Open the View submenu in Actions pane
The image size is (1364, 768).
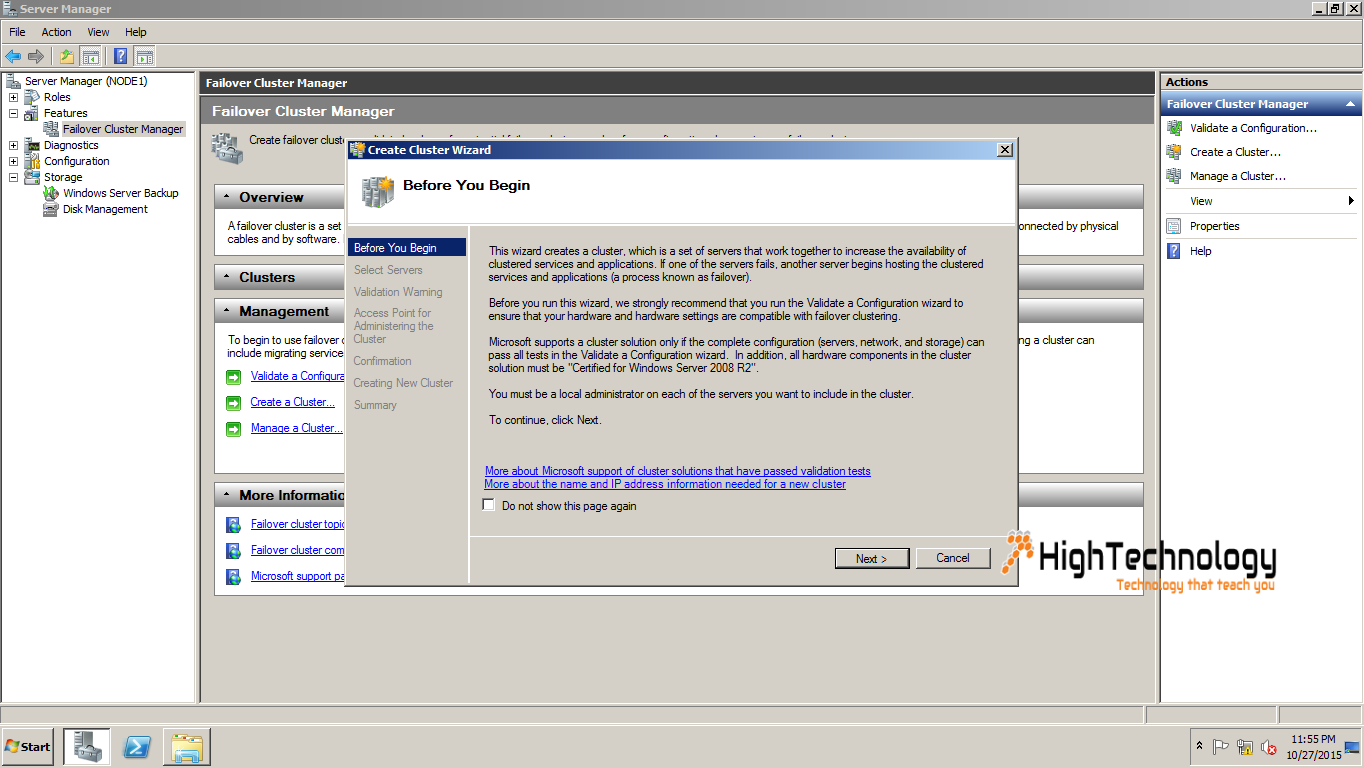click(x=1260, y=201)
